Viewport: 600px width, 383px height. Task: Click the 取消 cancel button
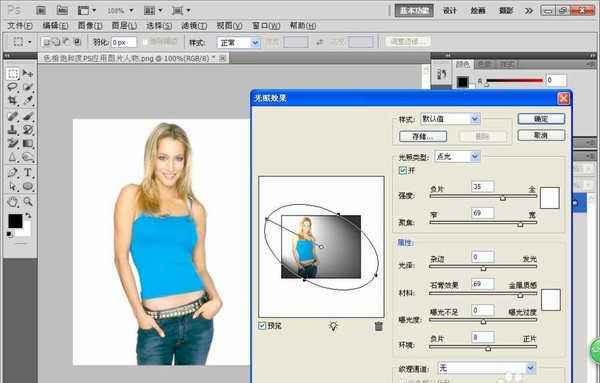pyautogui.click(x=541, y=135)
